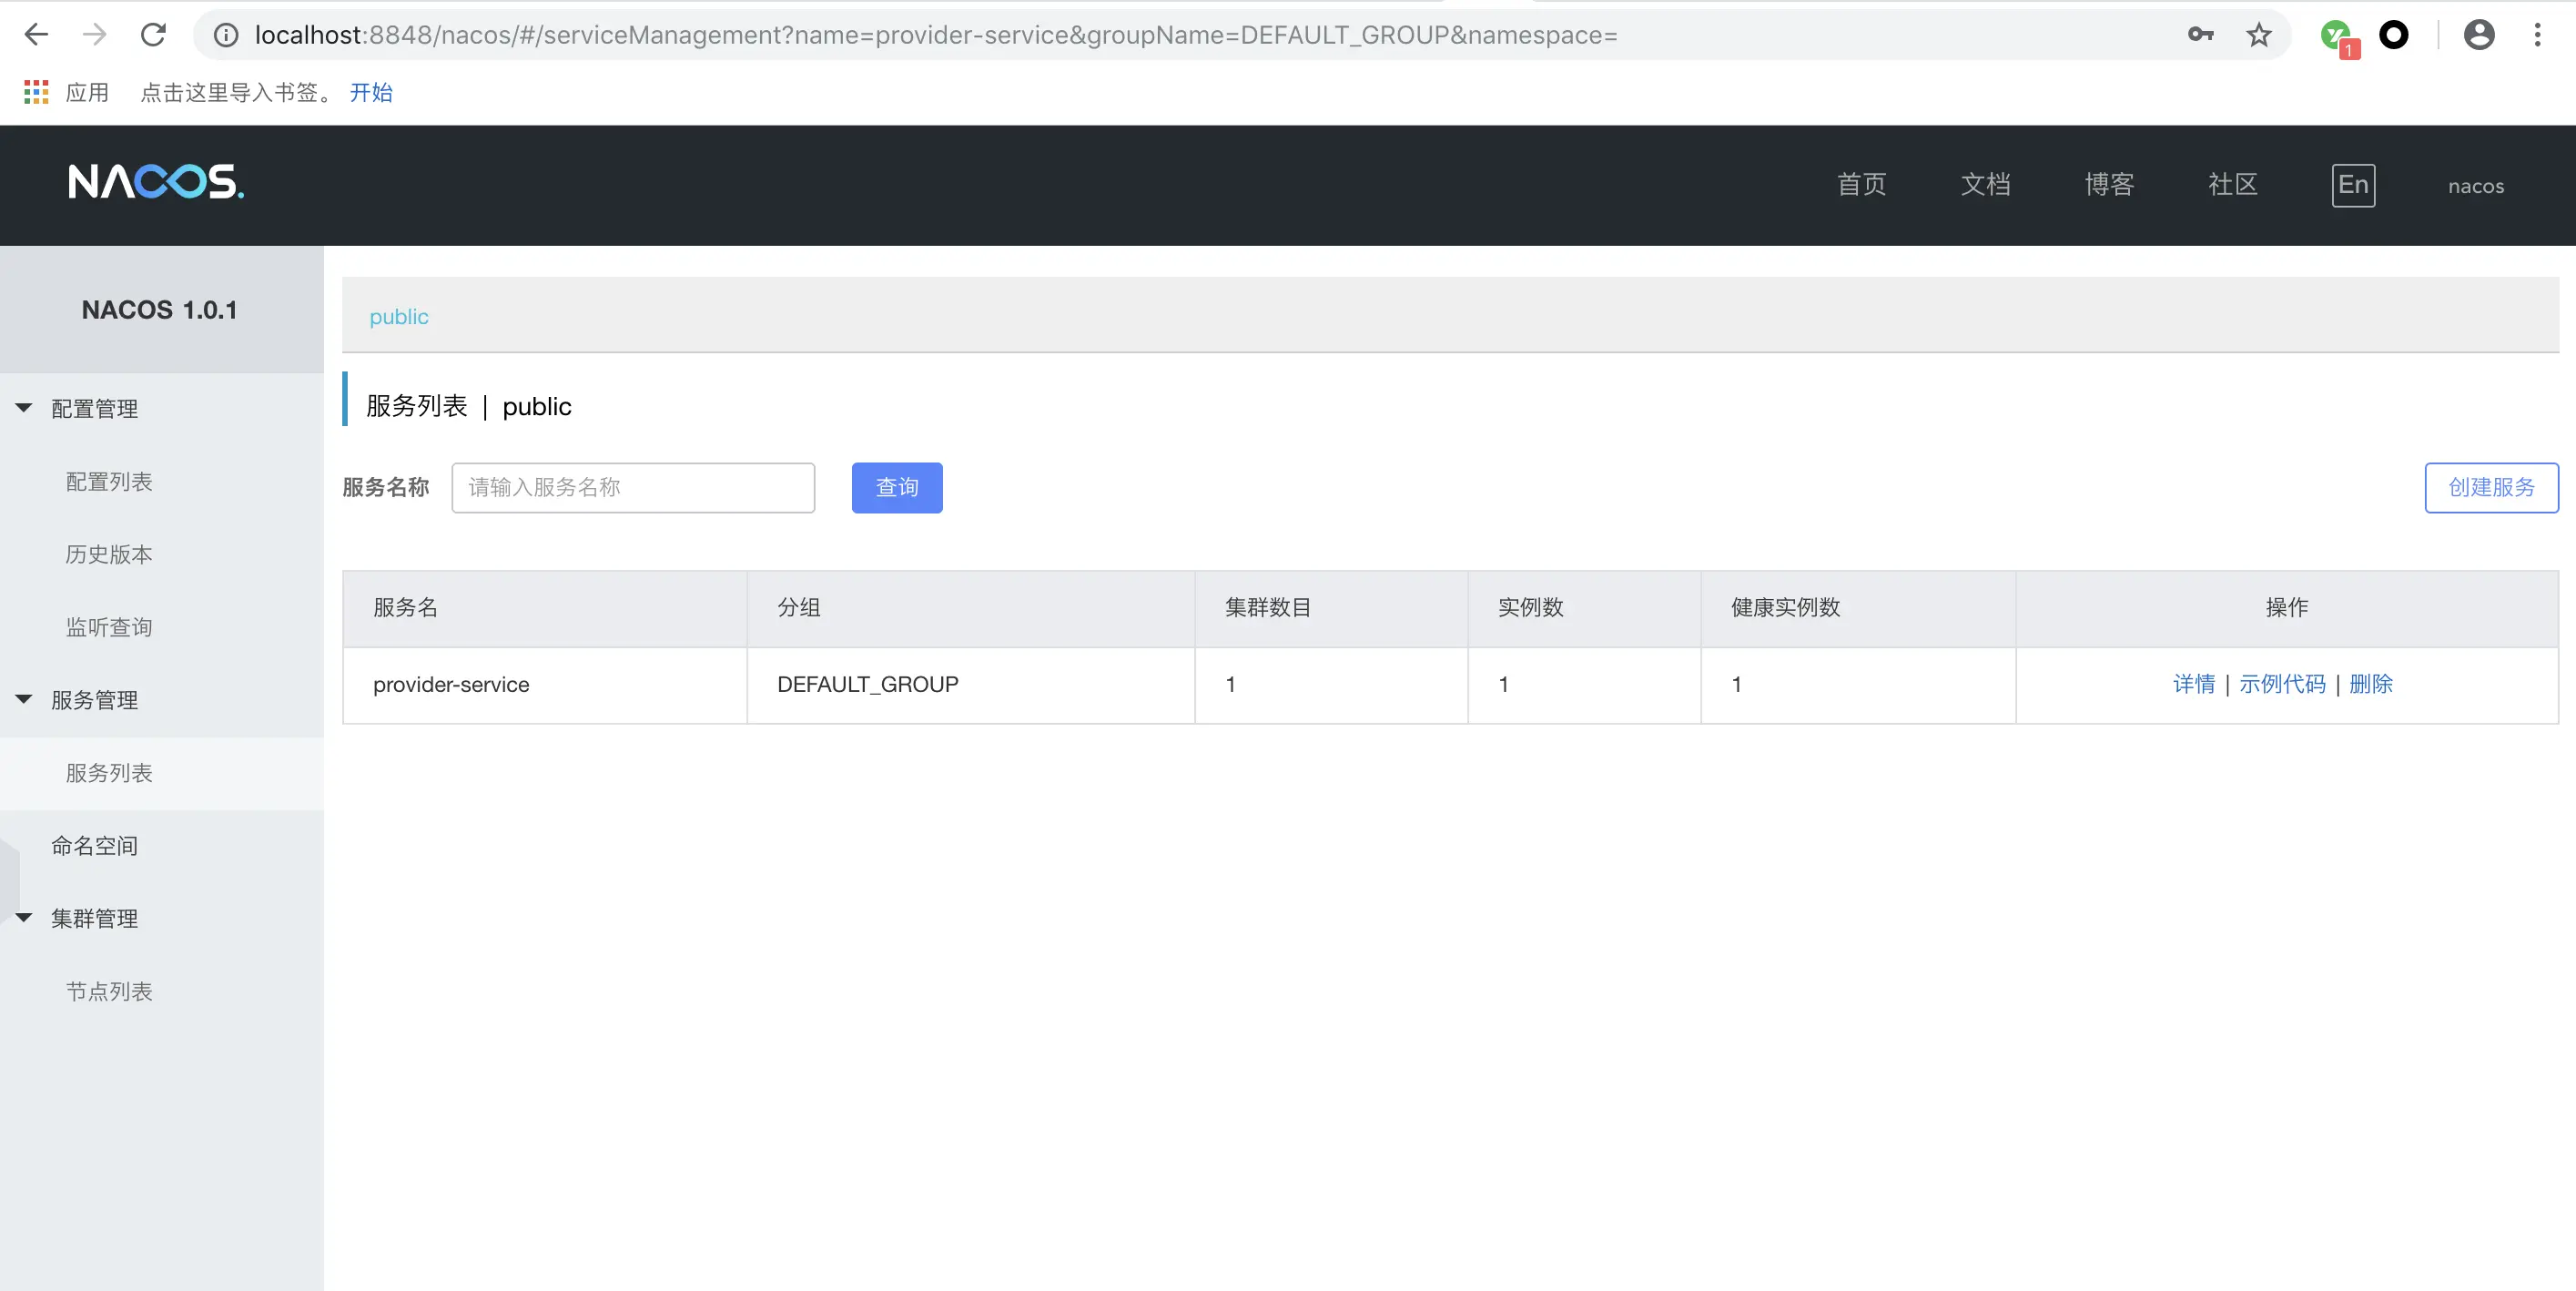Click the 查询 search button
Screen dimensions: 2576x1291
pos(896,488)
